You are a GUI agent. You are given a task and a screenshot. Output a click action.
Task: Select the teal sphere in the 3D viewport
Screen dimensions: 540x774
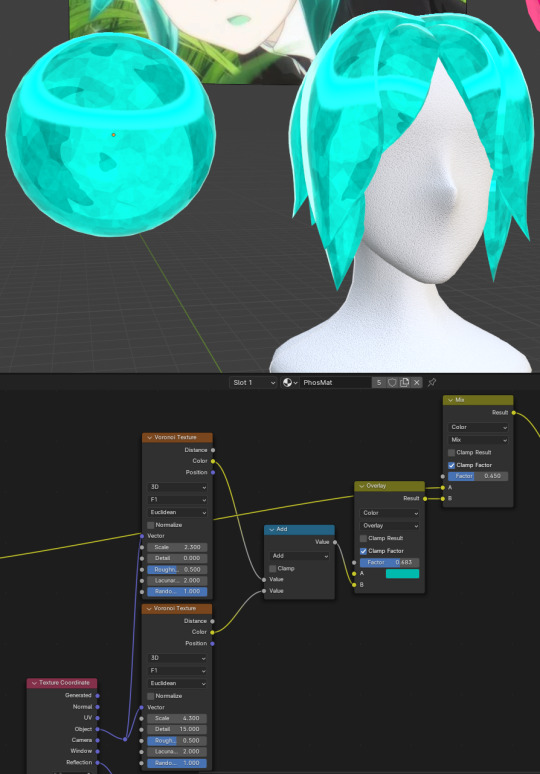(111, 135)
